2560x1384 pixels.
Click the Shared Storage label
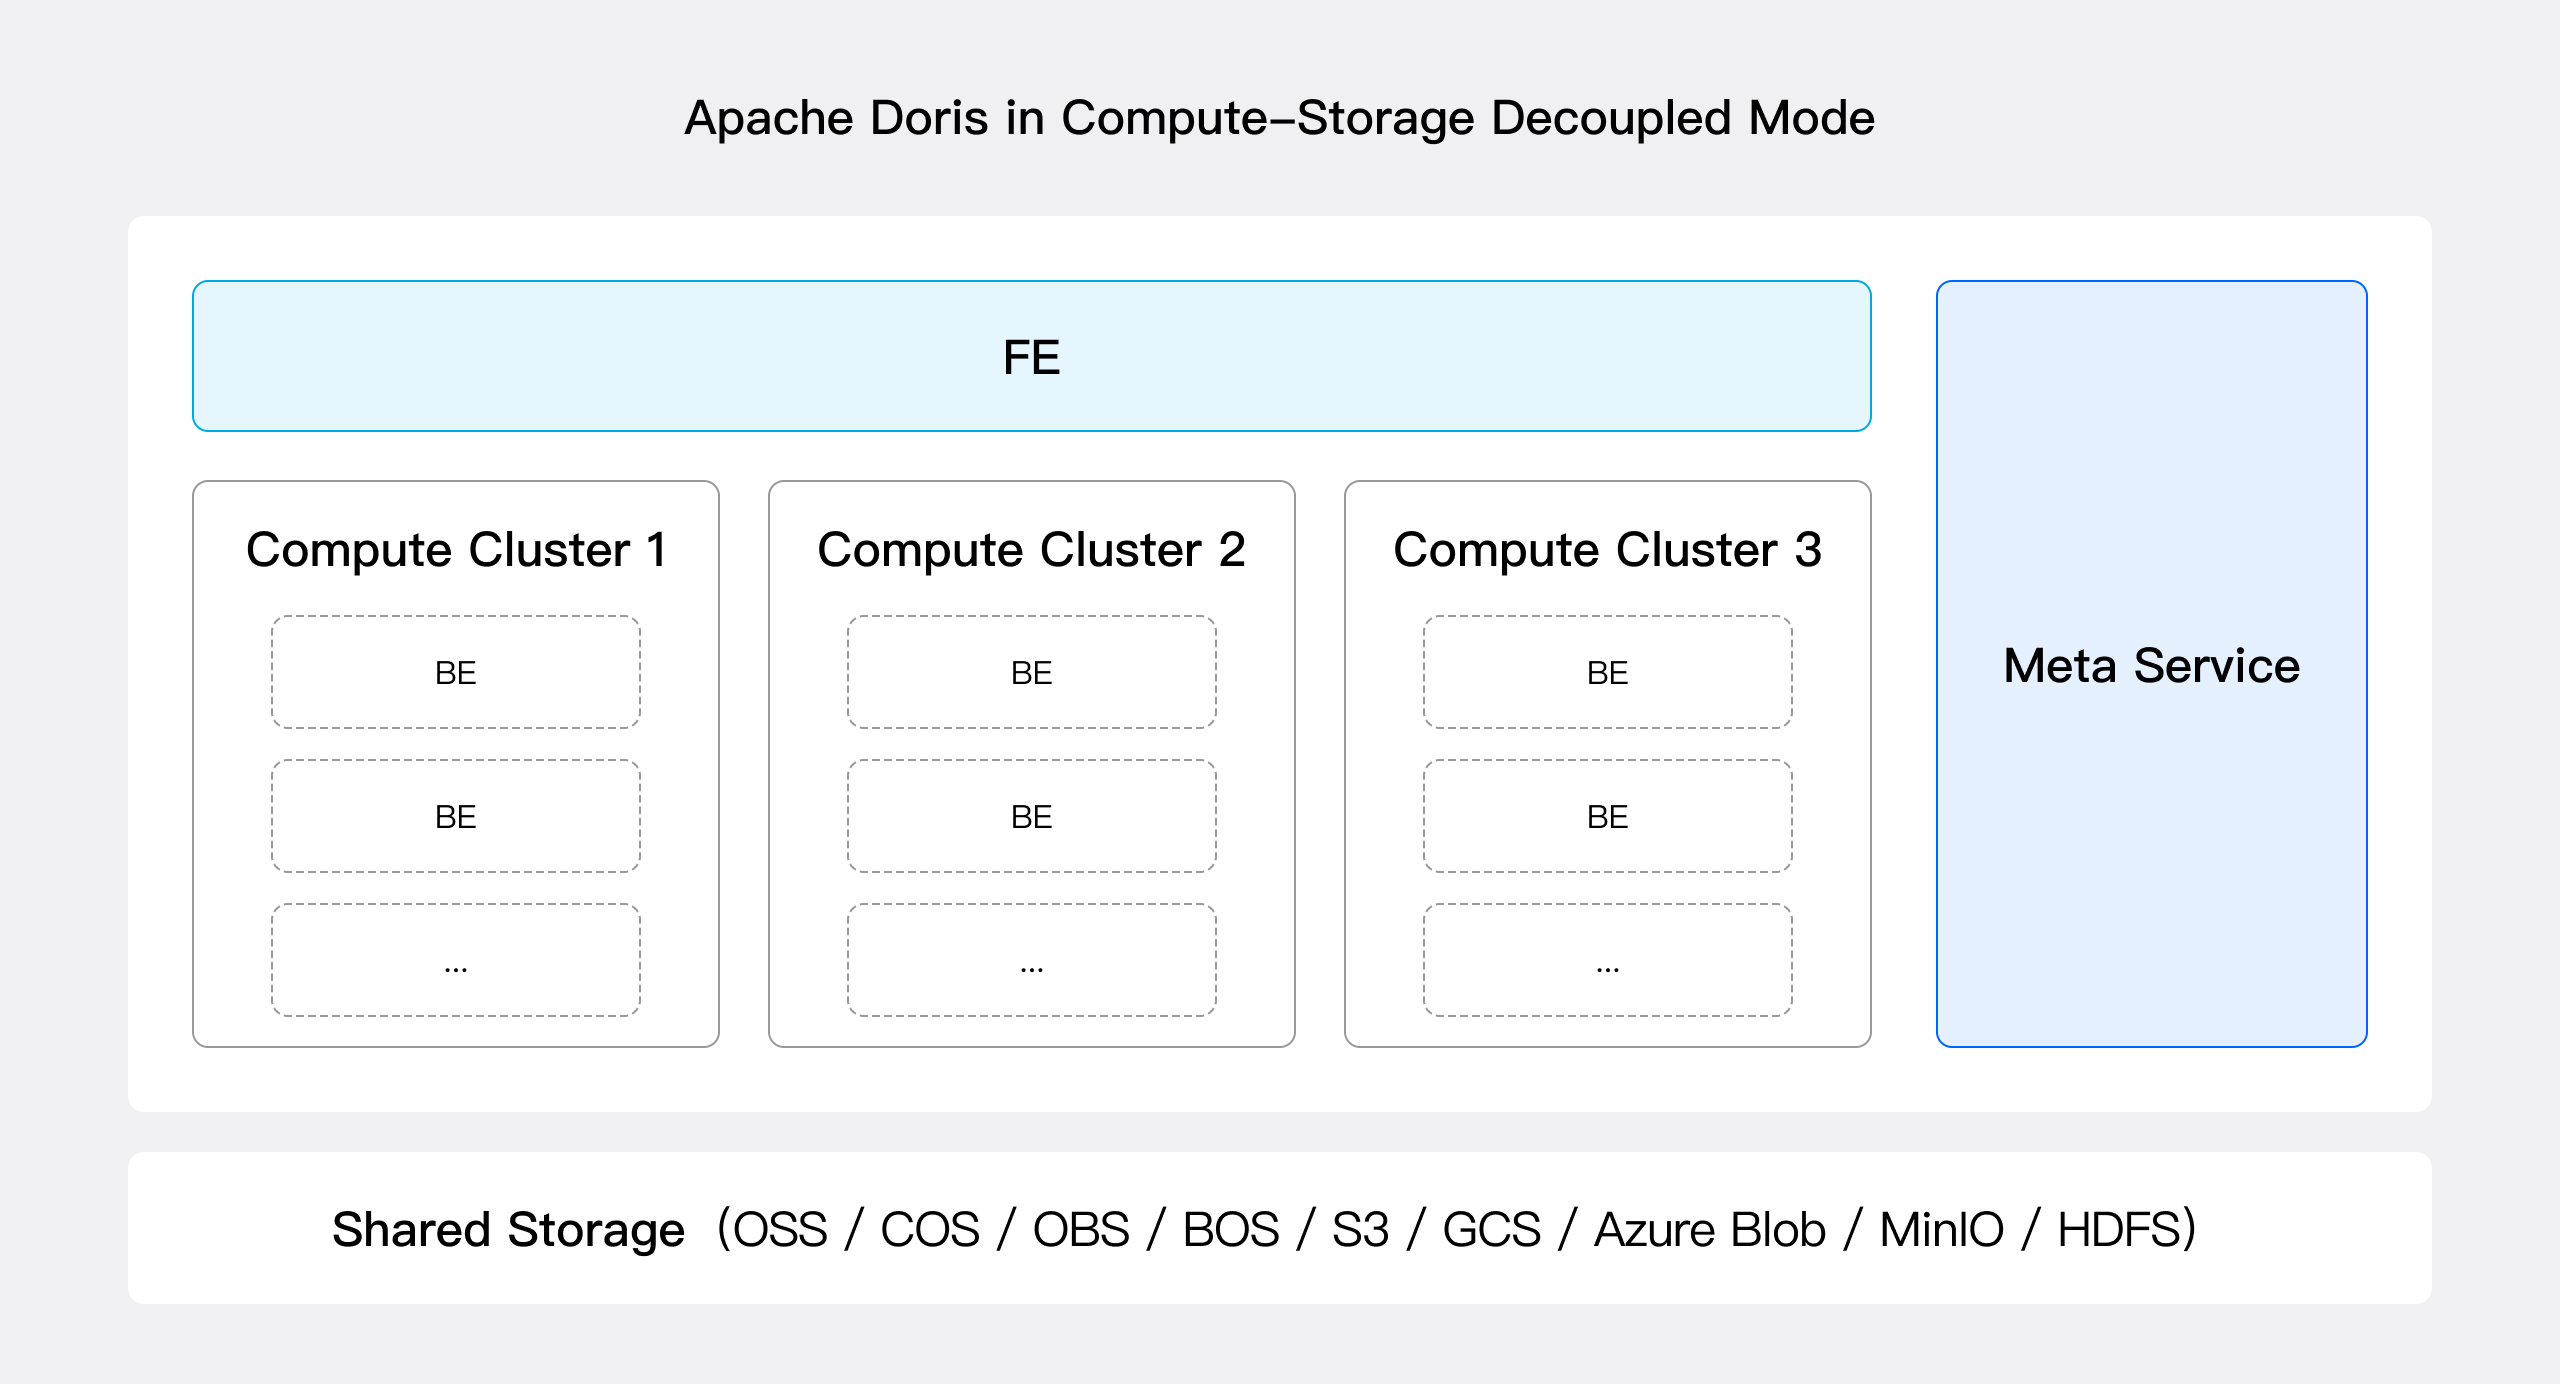coord(508,1230)
